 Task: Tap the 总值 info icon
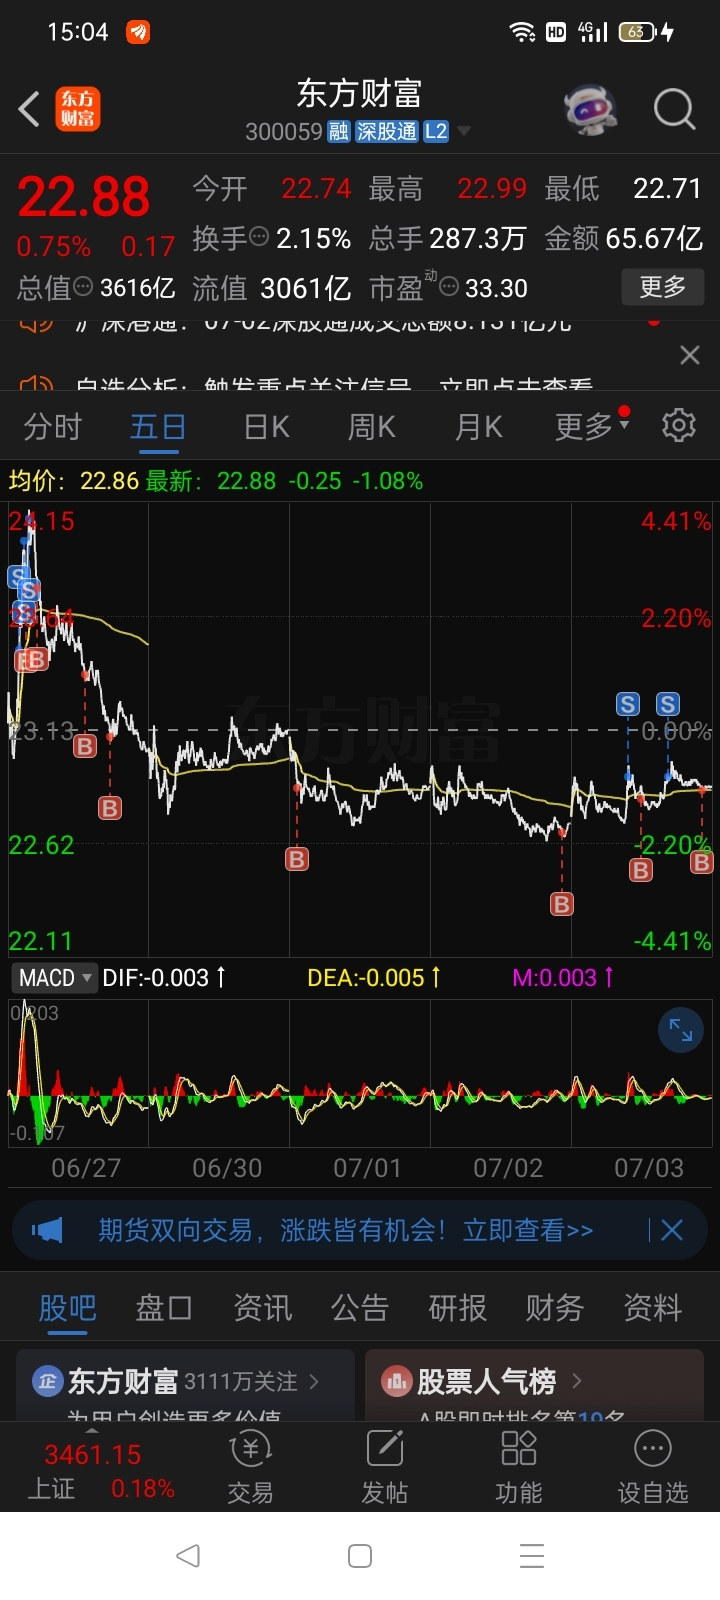point(83,288)
